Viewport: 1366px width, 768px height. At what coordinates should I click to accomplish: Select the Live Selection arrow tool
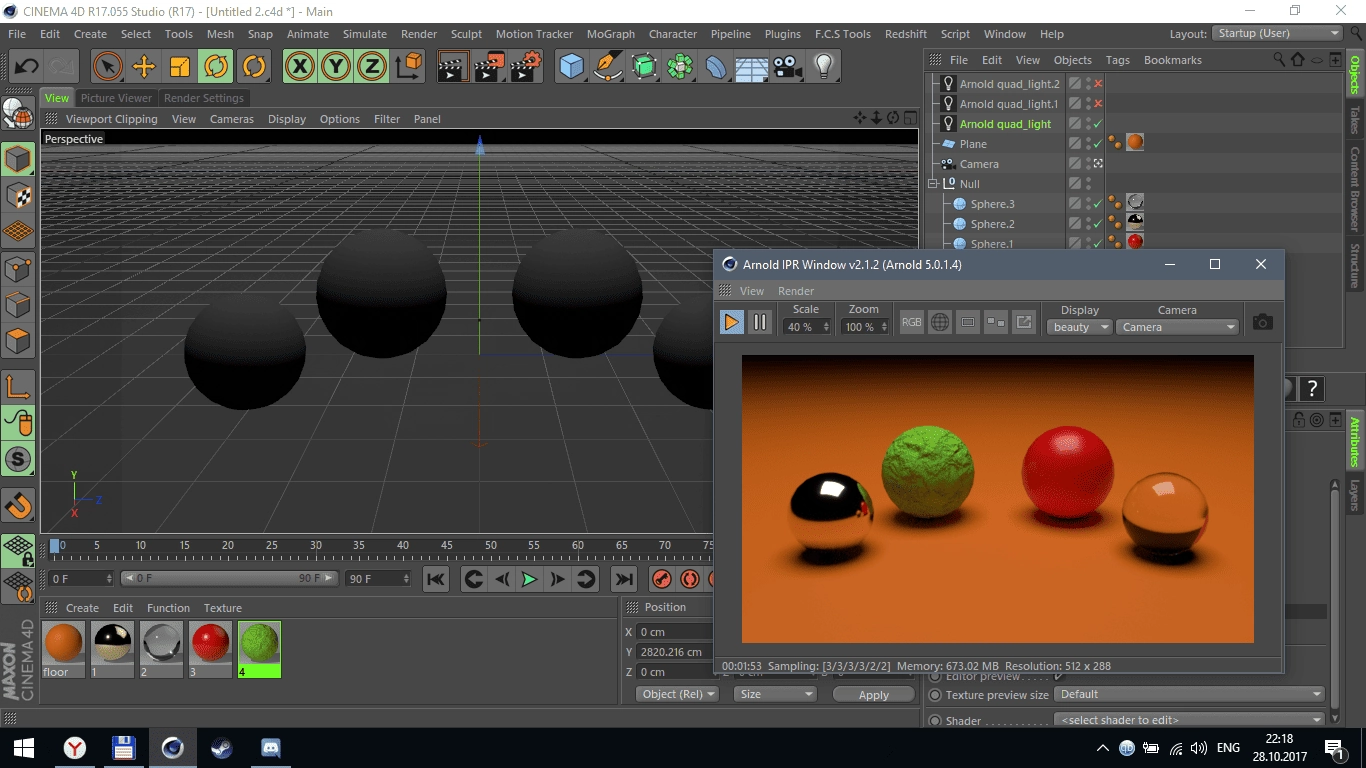[108, 67]
